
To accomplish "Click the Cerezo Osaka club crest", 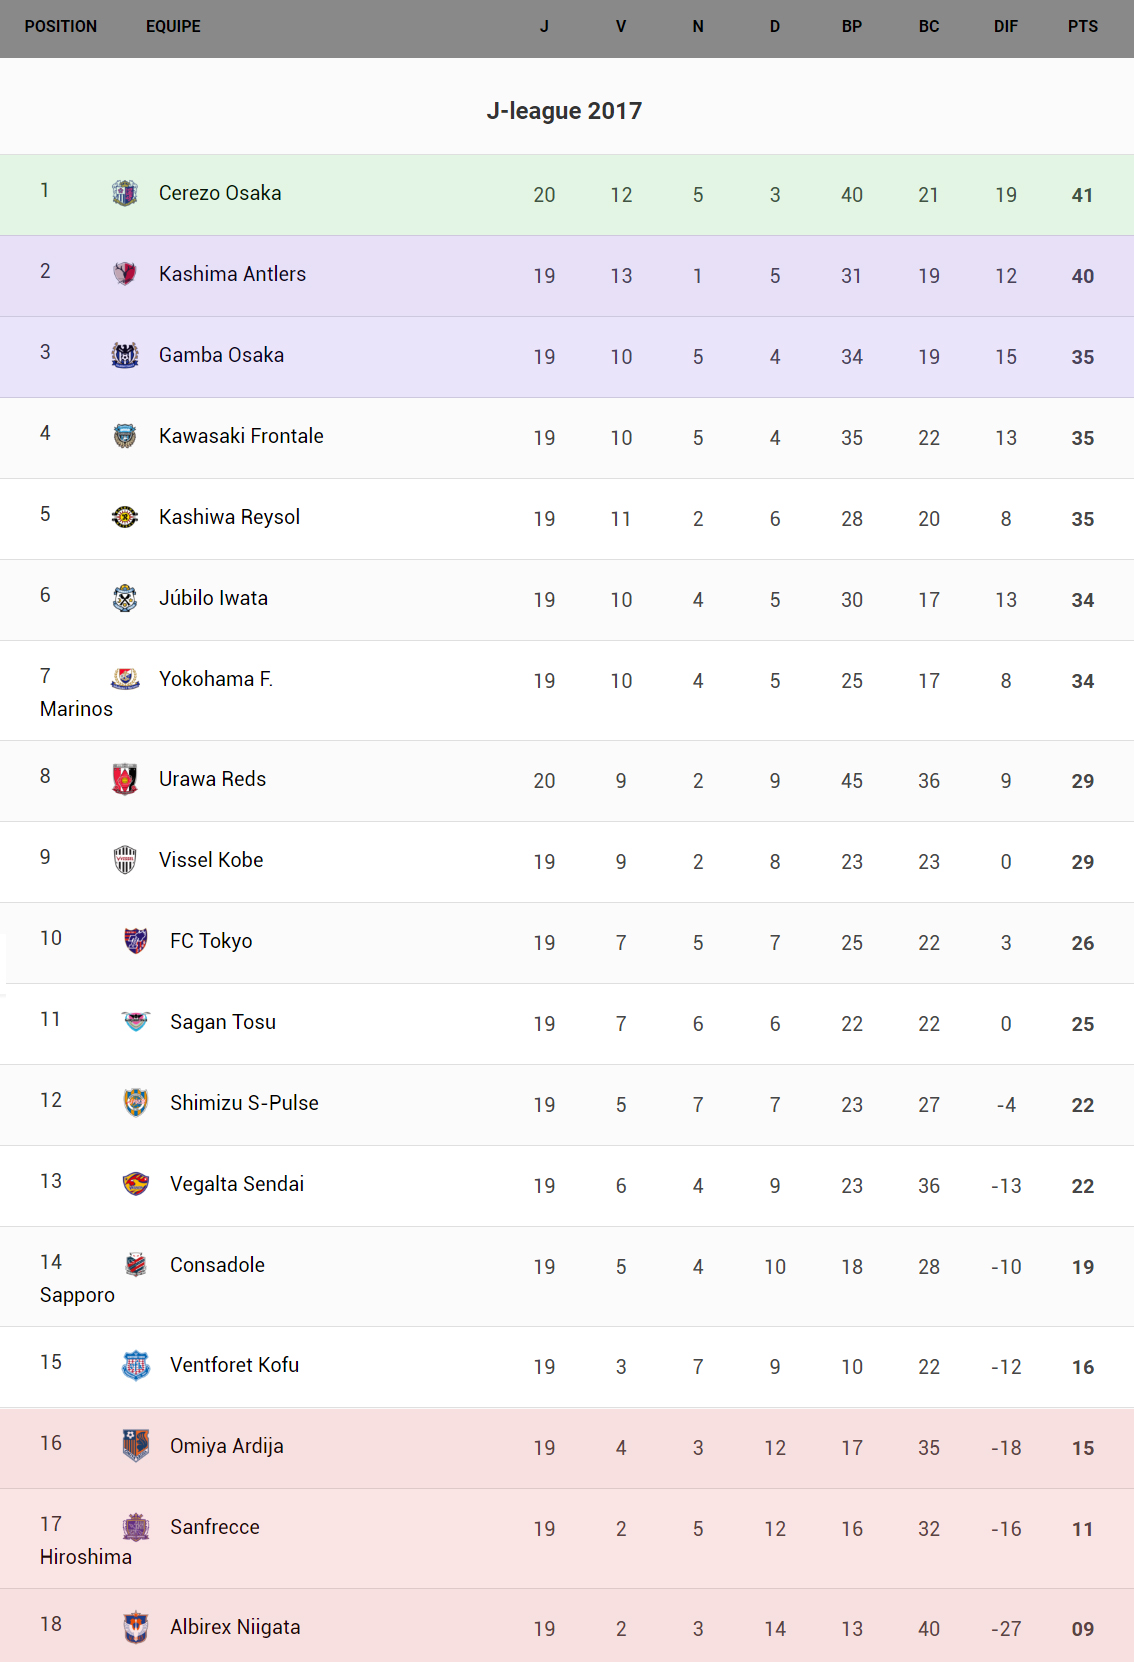I will [125, 193].
